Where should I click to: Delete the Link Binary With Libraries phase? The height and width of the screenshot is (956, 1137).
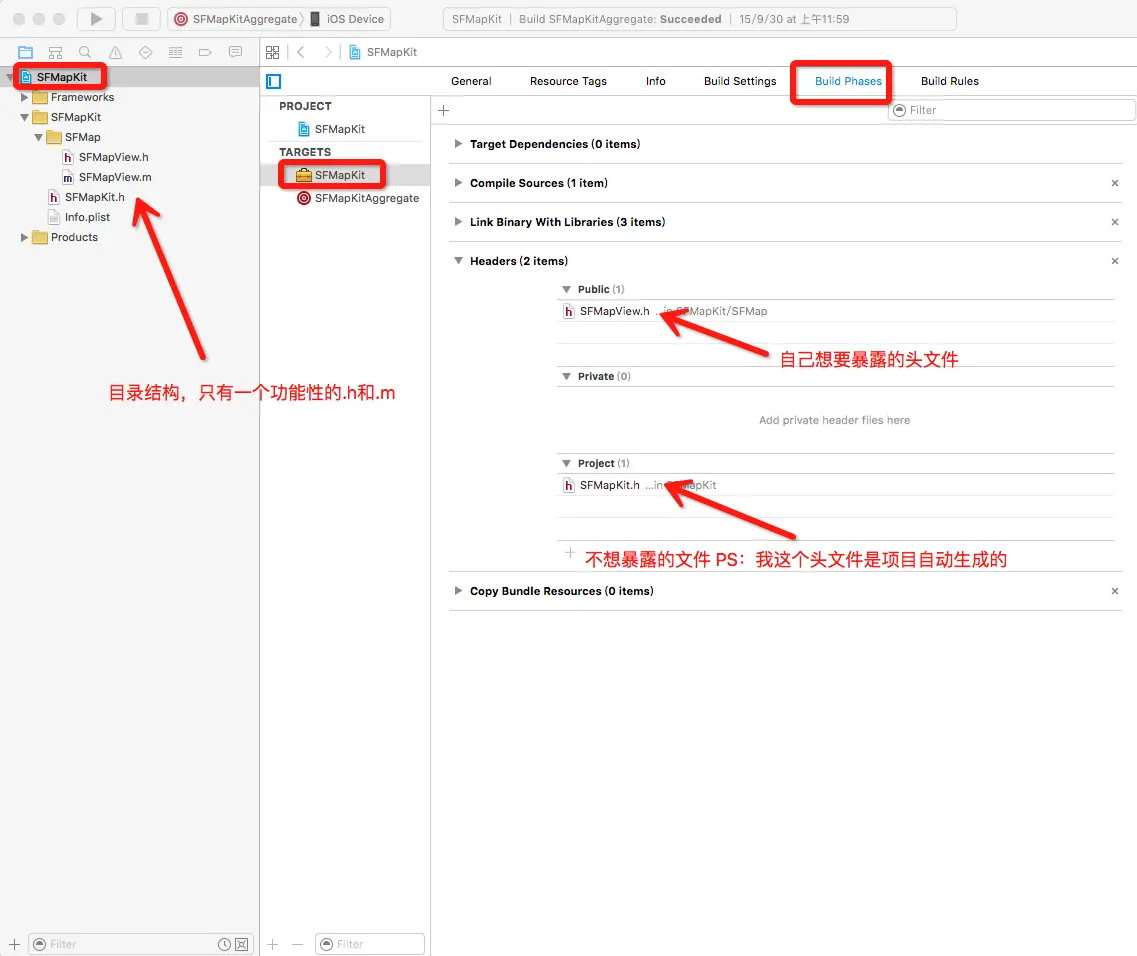(x=1115, y=222)
